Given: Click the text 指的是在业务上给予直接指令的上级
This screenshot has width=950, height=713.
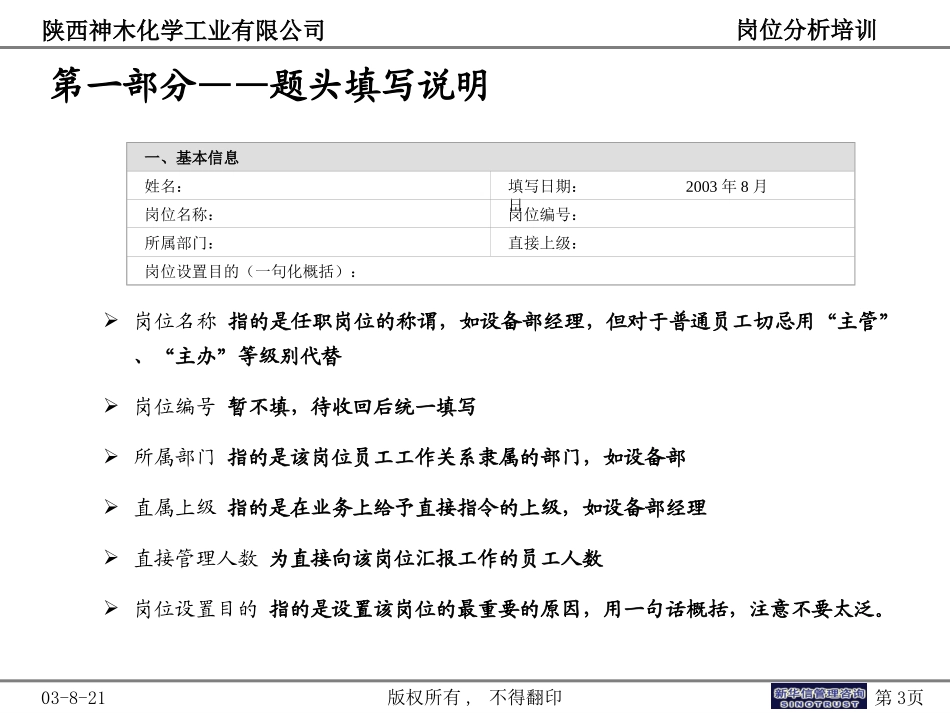Looking at the screenshot, I should point(394,508).
